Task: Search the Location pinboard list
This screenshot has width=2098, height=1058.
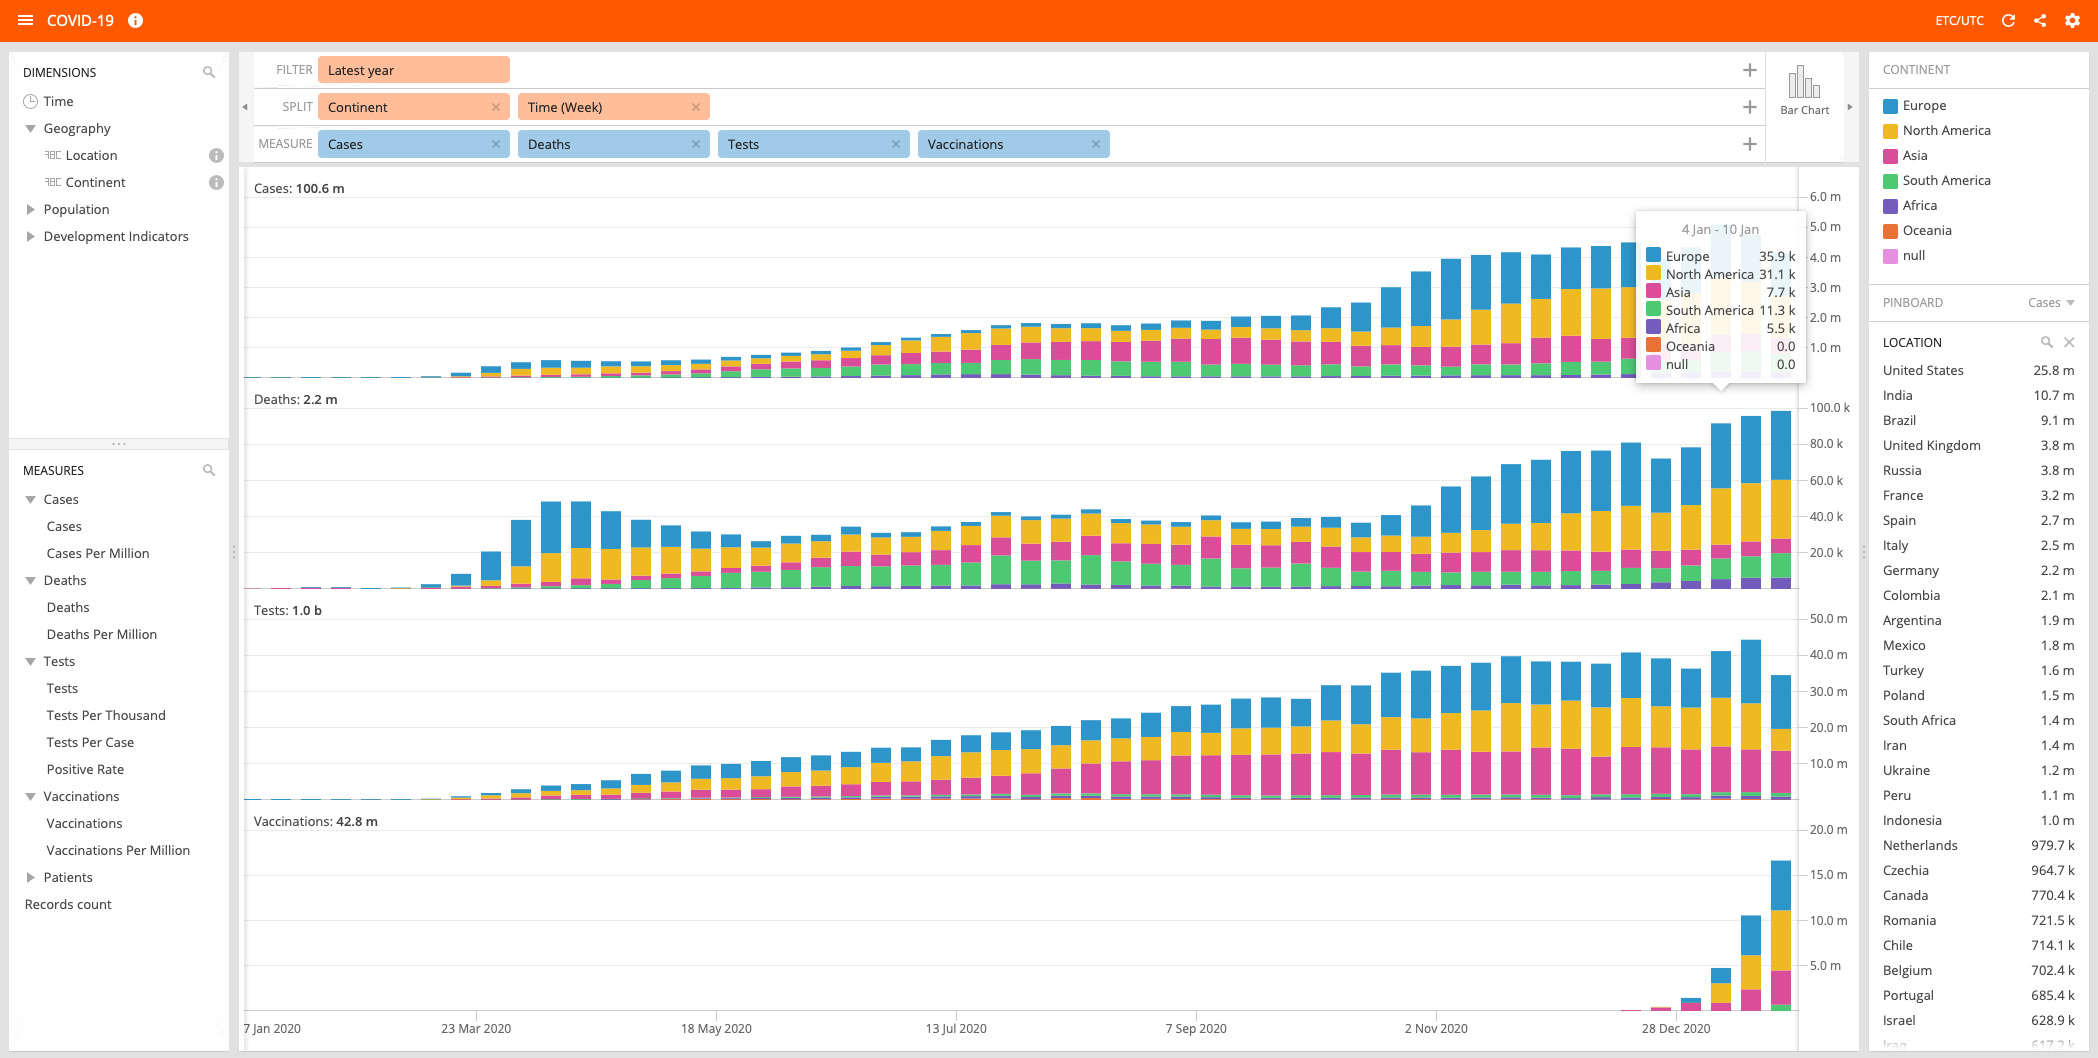Action: pos(2047,342)
